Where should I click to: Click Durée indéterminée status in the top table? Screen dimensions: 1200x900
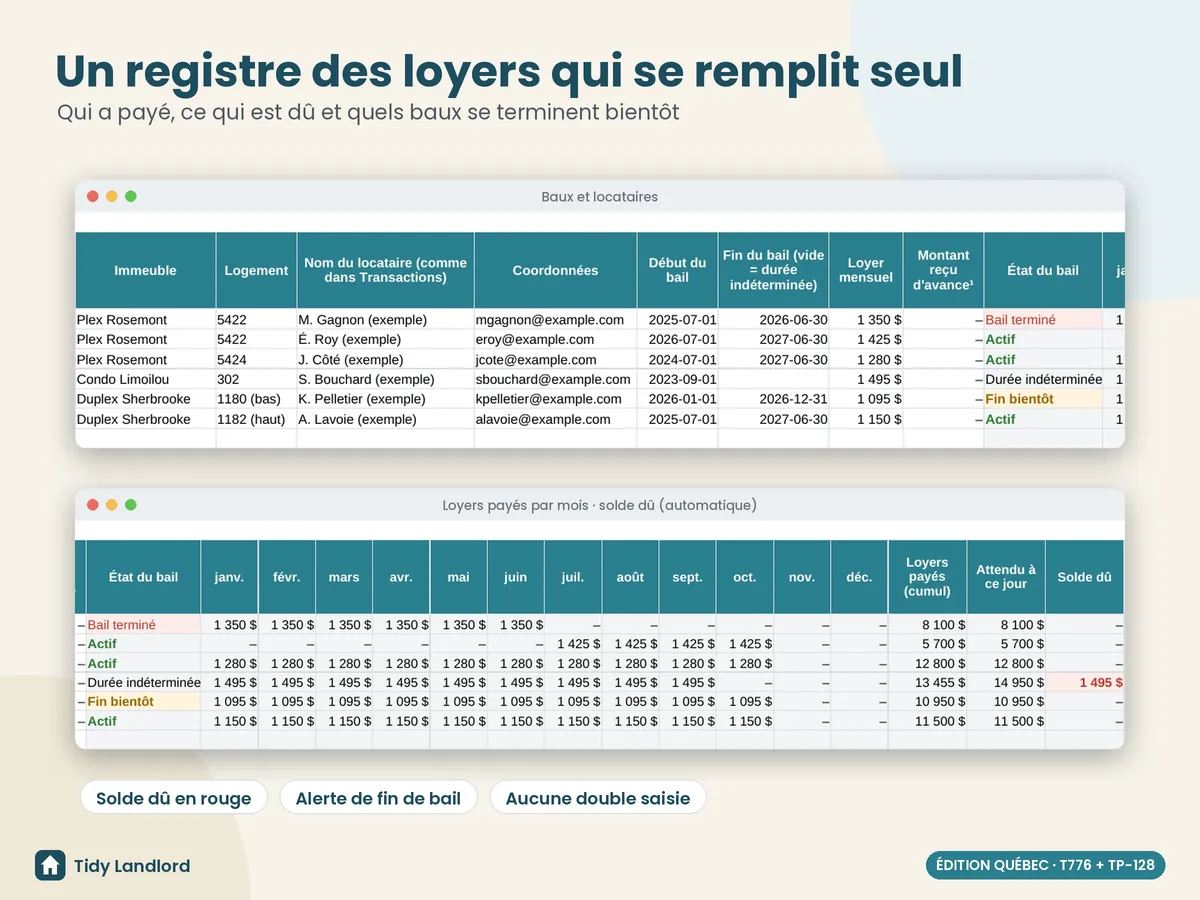[x=1043, y=379]
